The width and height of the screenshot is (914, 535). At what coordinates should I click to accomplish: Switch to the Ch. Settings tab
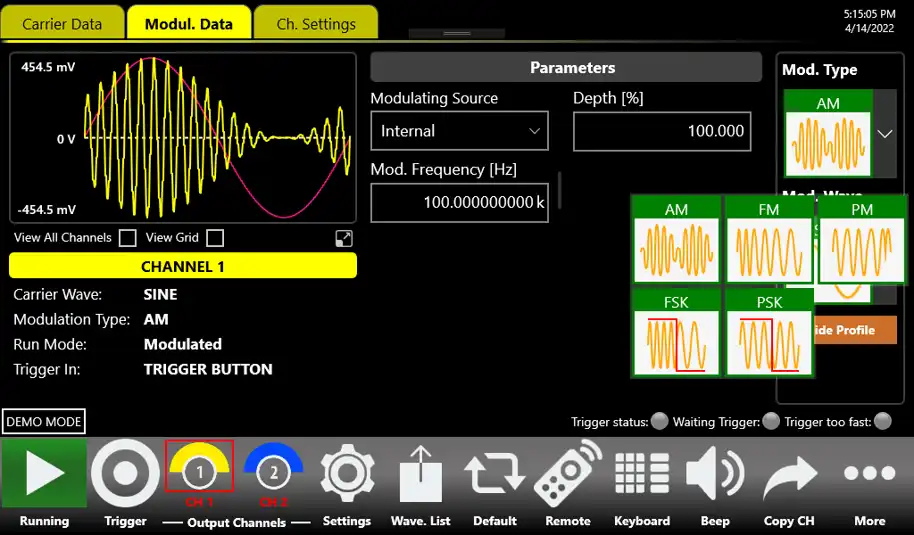coord(316,23)
